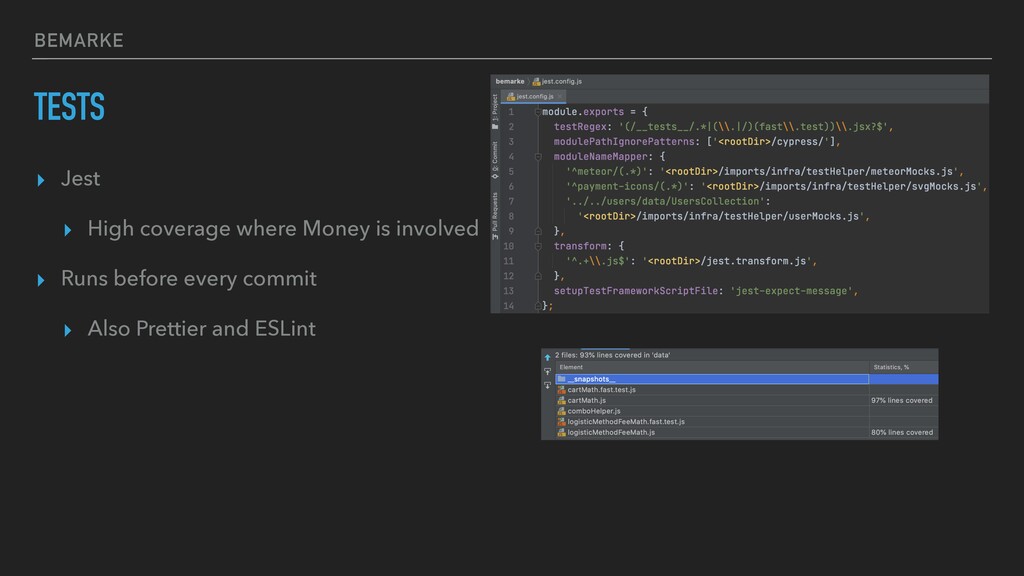Click the jest.config.js icon in the breadcrumb
This screenshot has height=576, width=1024.
536,82
